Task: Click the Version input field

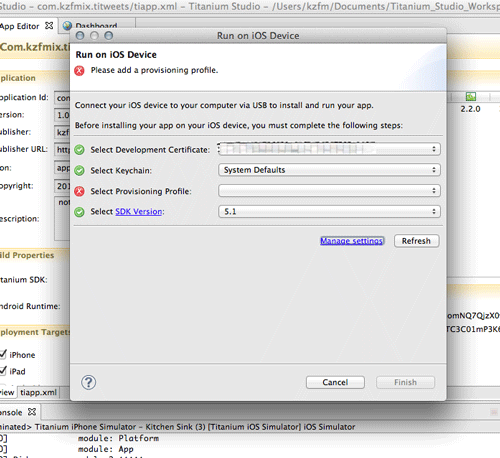Action: pyautogui.click(x=62, y=115)
